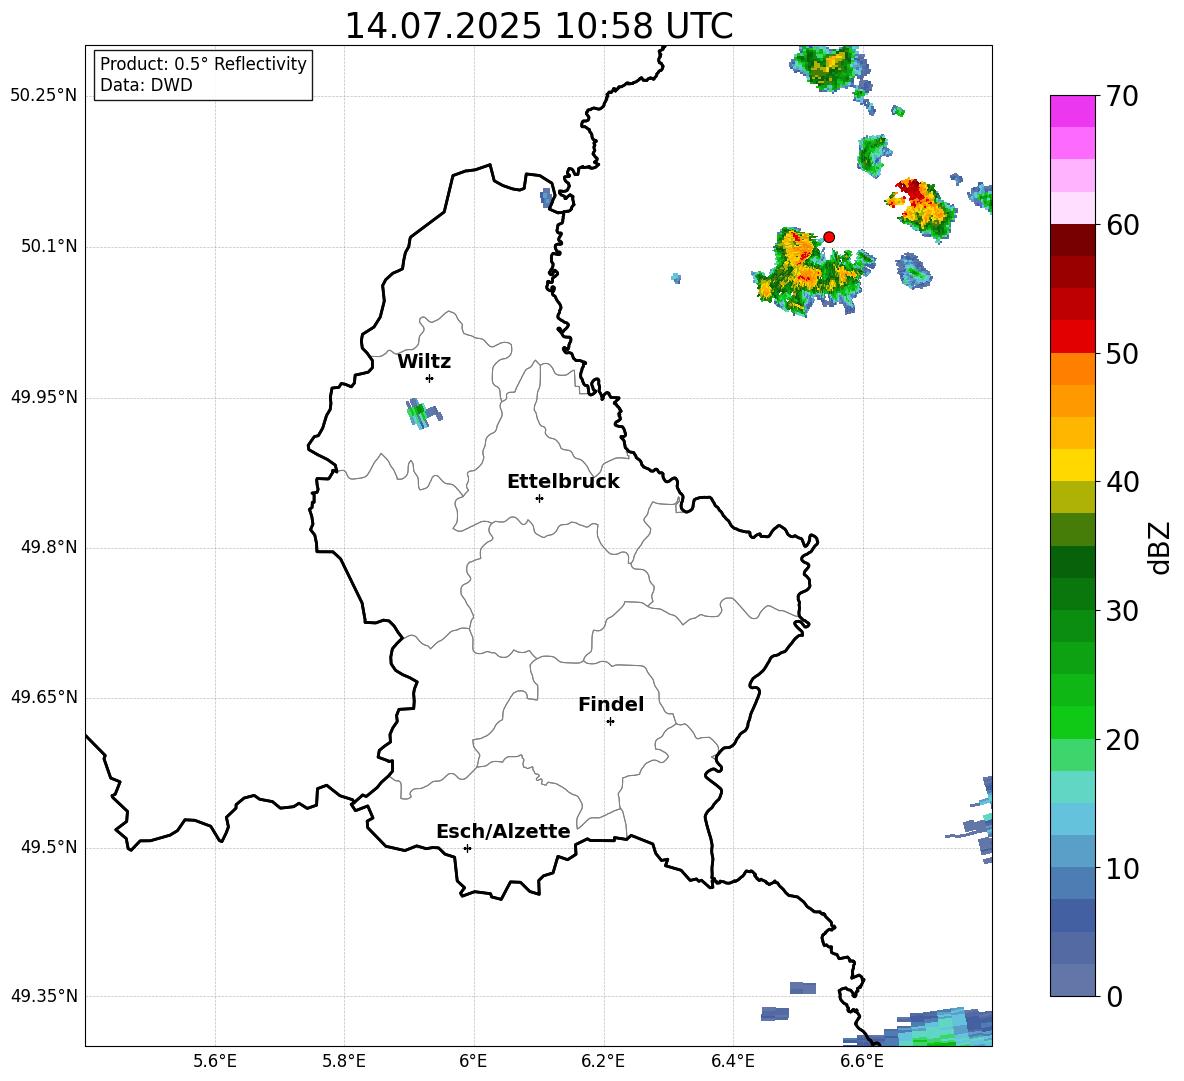Click the 10 tick label on colorbar
This screenshot has height=1081, width=1184.
point(1122,868)
